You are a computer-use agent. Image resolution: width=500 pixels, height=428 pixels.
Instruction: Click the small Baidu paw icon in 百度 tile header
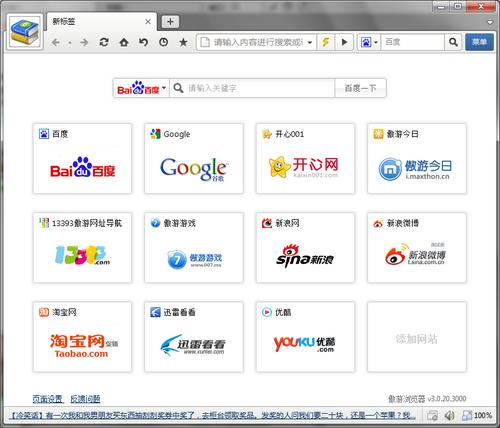click(x=44, y=134)
